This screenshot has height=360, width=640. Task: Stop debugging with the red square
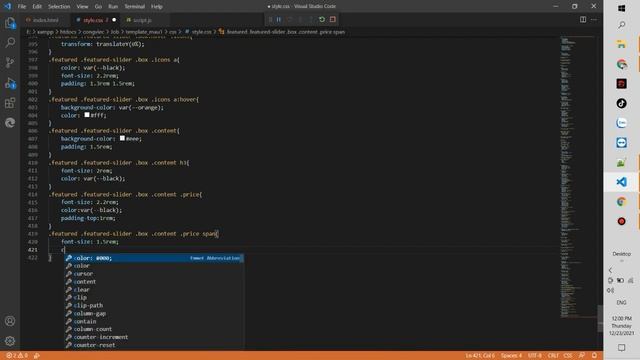pos(333,20)
